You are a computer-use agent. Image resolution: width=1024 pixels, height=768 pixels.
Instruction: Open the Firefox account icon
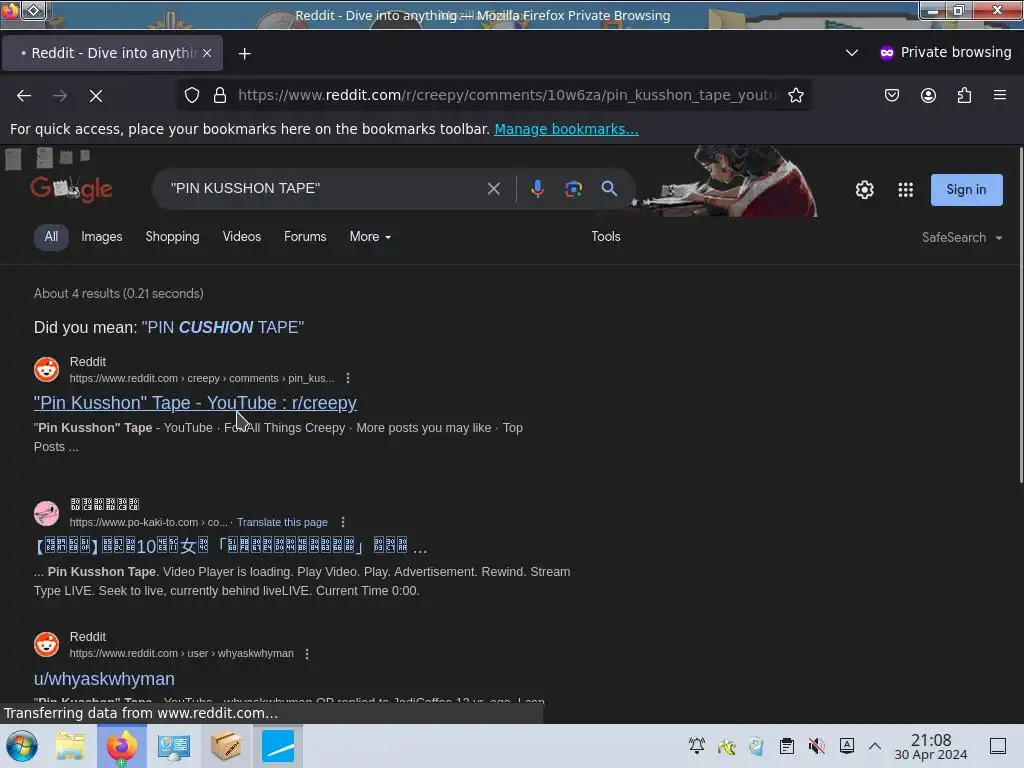(928, 95)
